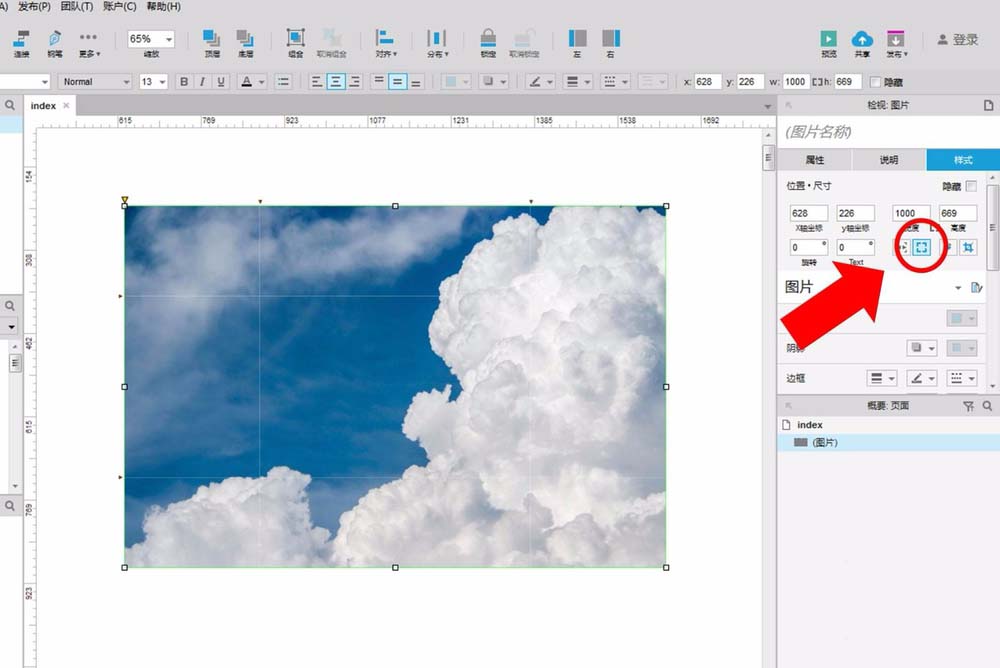This screenshot has width=1000, height=668.
Task: Open the page tabs list dropdown arrow
Action: (x=768, y=107)
